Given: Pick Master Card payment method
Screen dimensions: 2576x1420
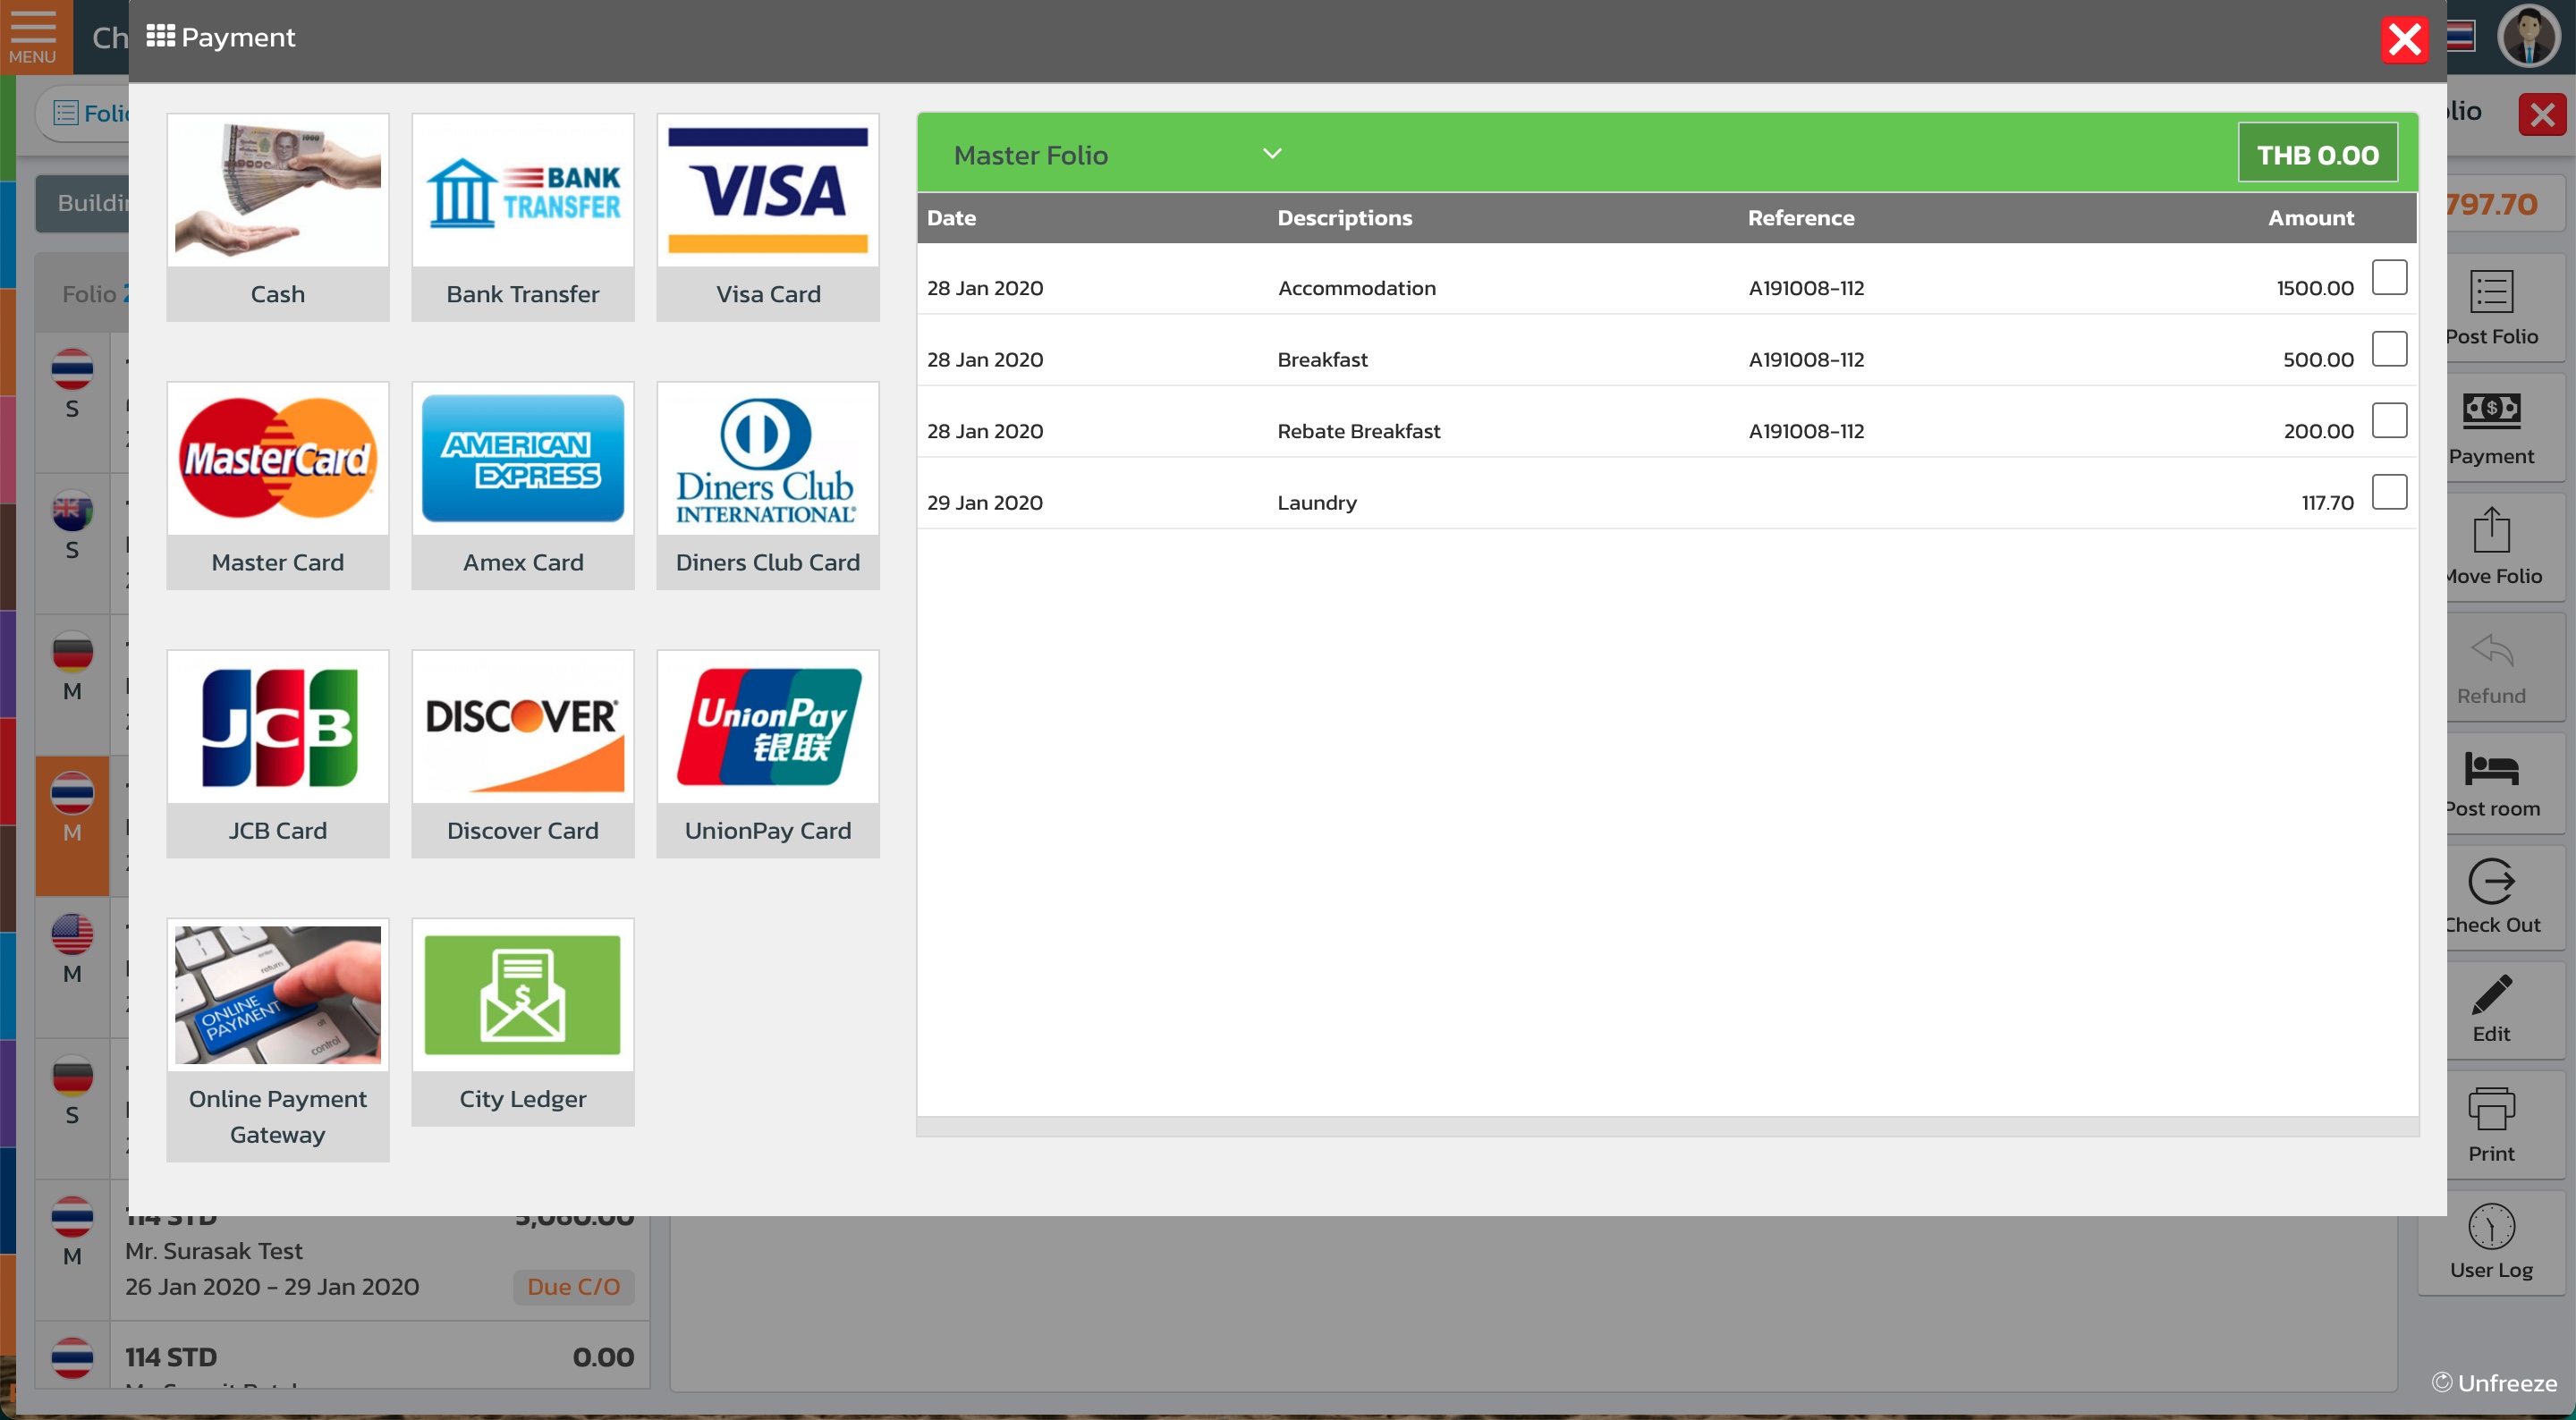Looking at the screenshot, I should [277, 485].
